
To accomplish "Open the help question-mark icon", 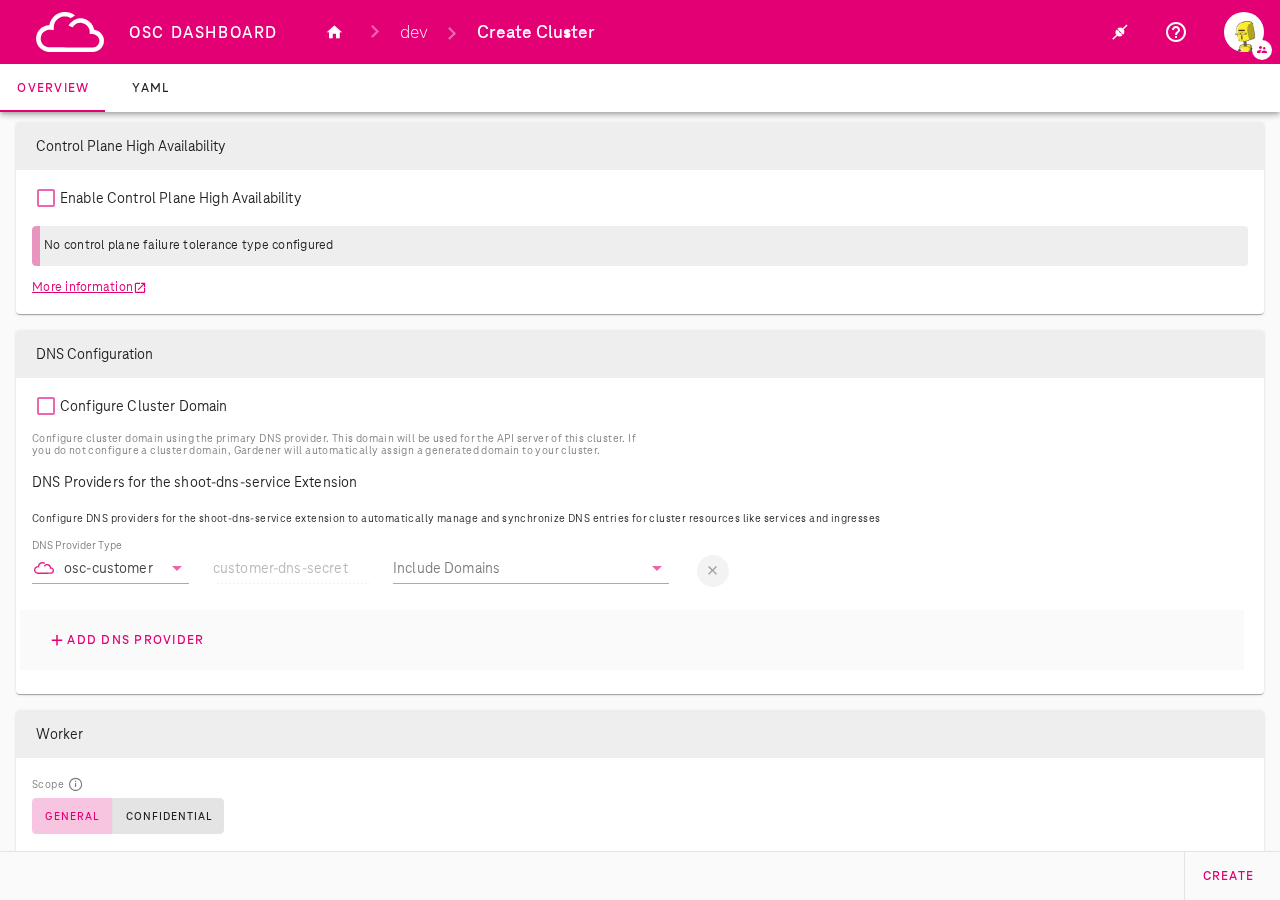I will [1176, 30].
